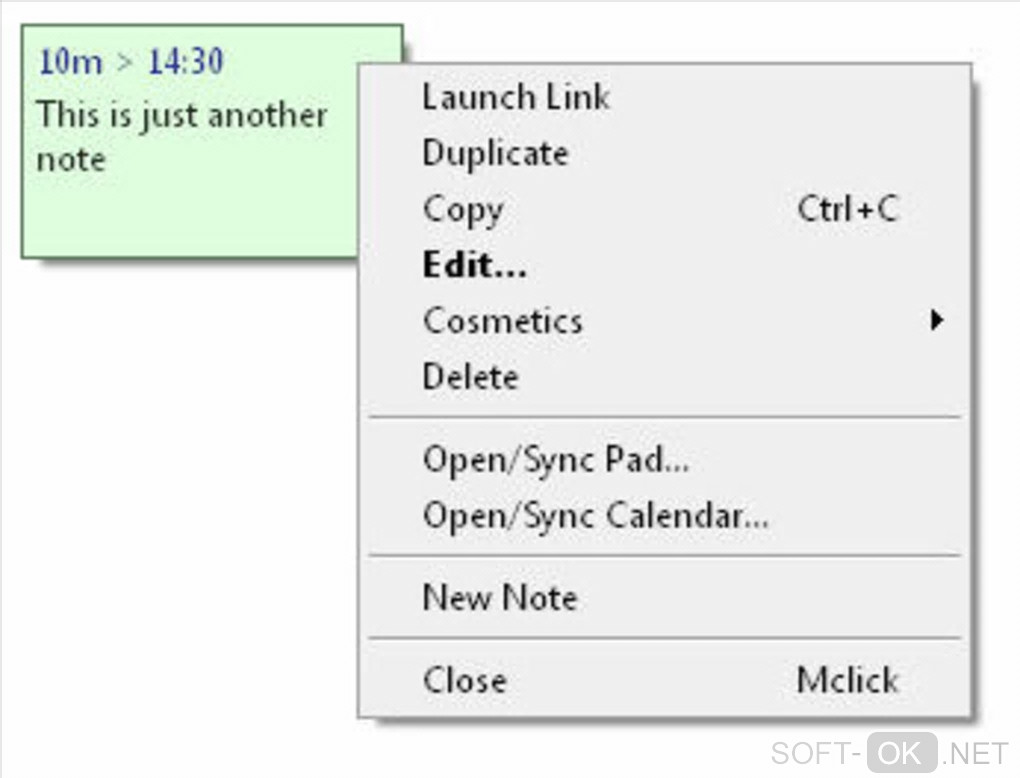The image size is (1020, 778).
Task: Click the Ctrl+C shortcut label
Action: [x=847, y=210]
